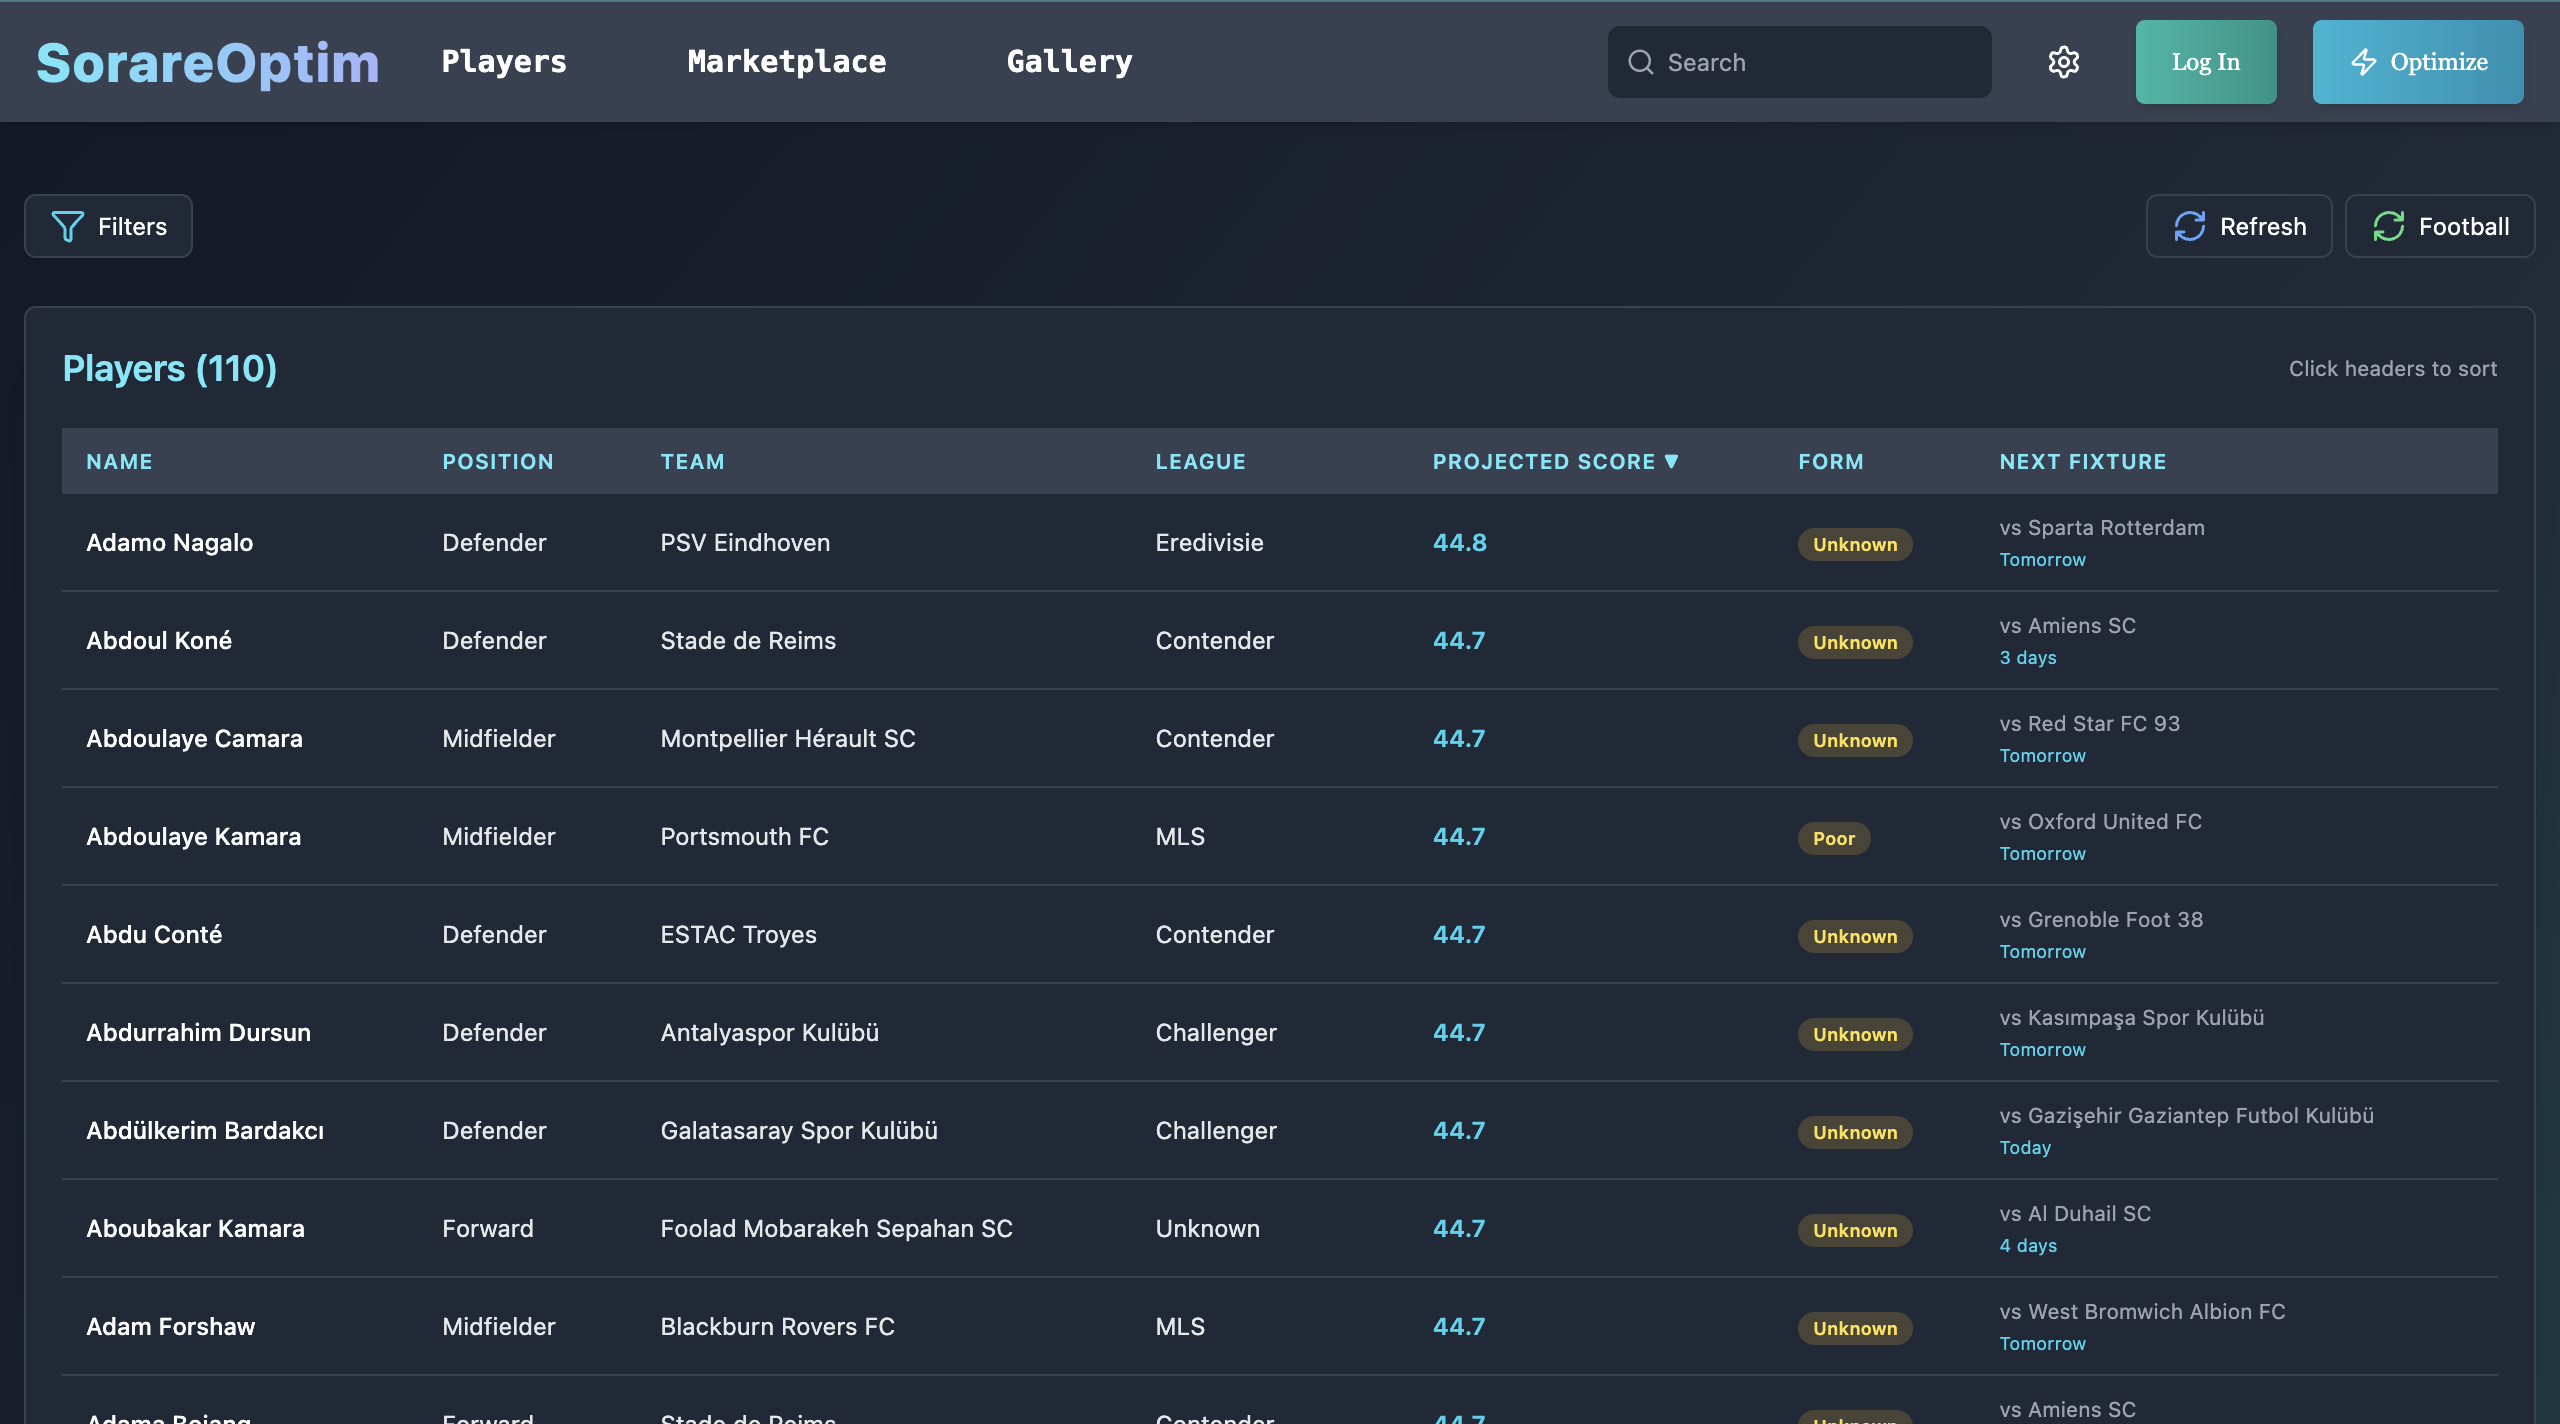The image size is (2560, 1424).
Task: Sort by the TEAM column header
Action: coord(692,461)
